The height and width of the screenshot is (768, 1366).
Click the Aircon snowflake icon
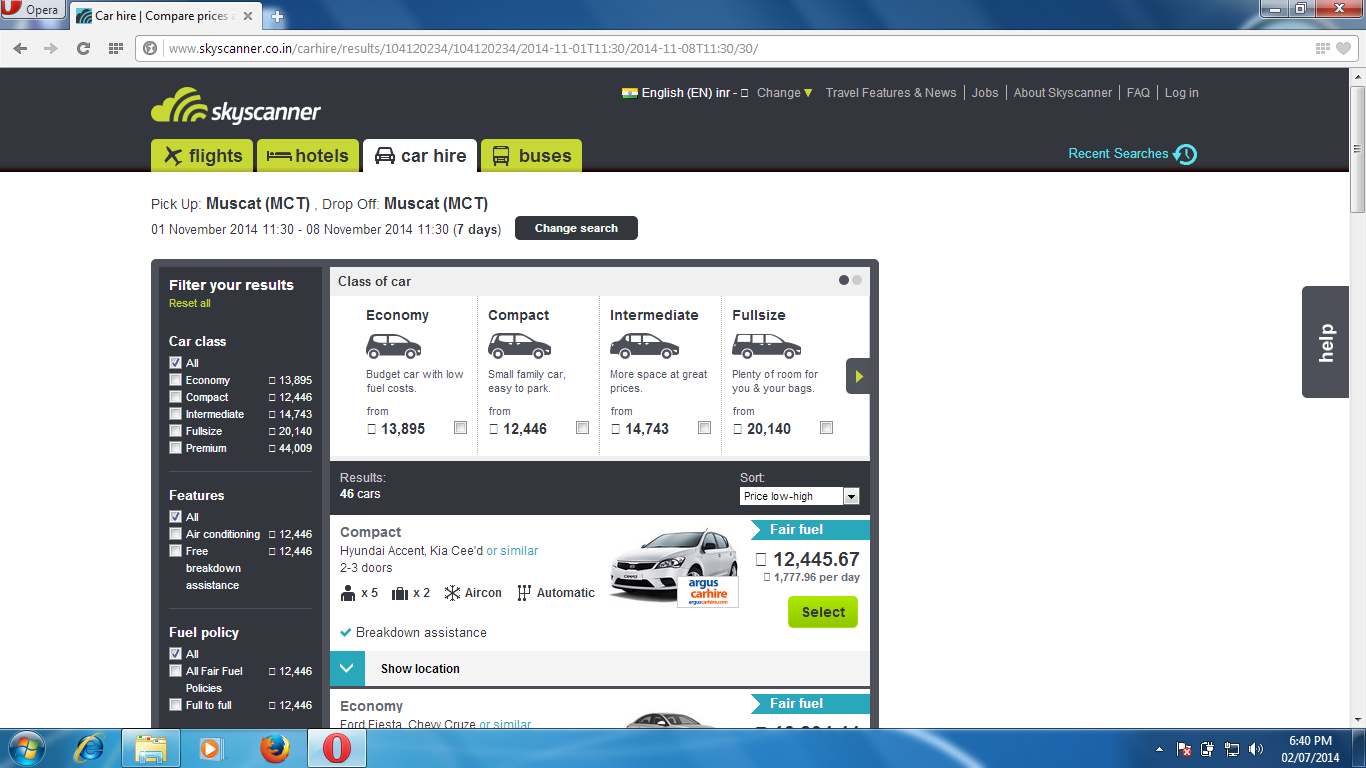(452, 593)
